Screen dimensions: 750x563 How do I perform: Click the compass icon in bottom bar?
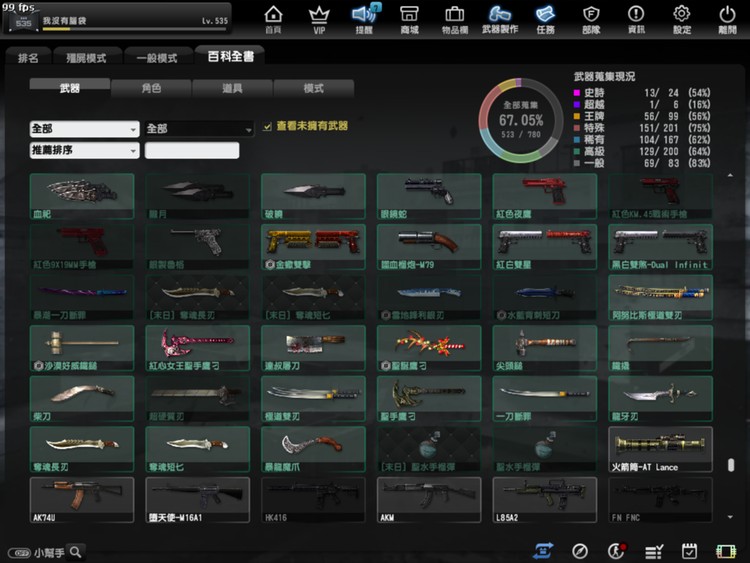tap(580, 551)
